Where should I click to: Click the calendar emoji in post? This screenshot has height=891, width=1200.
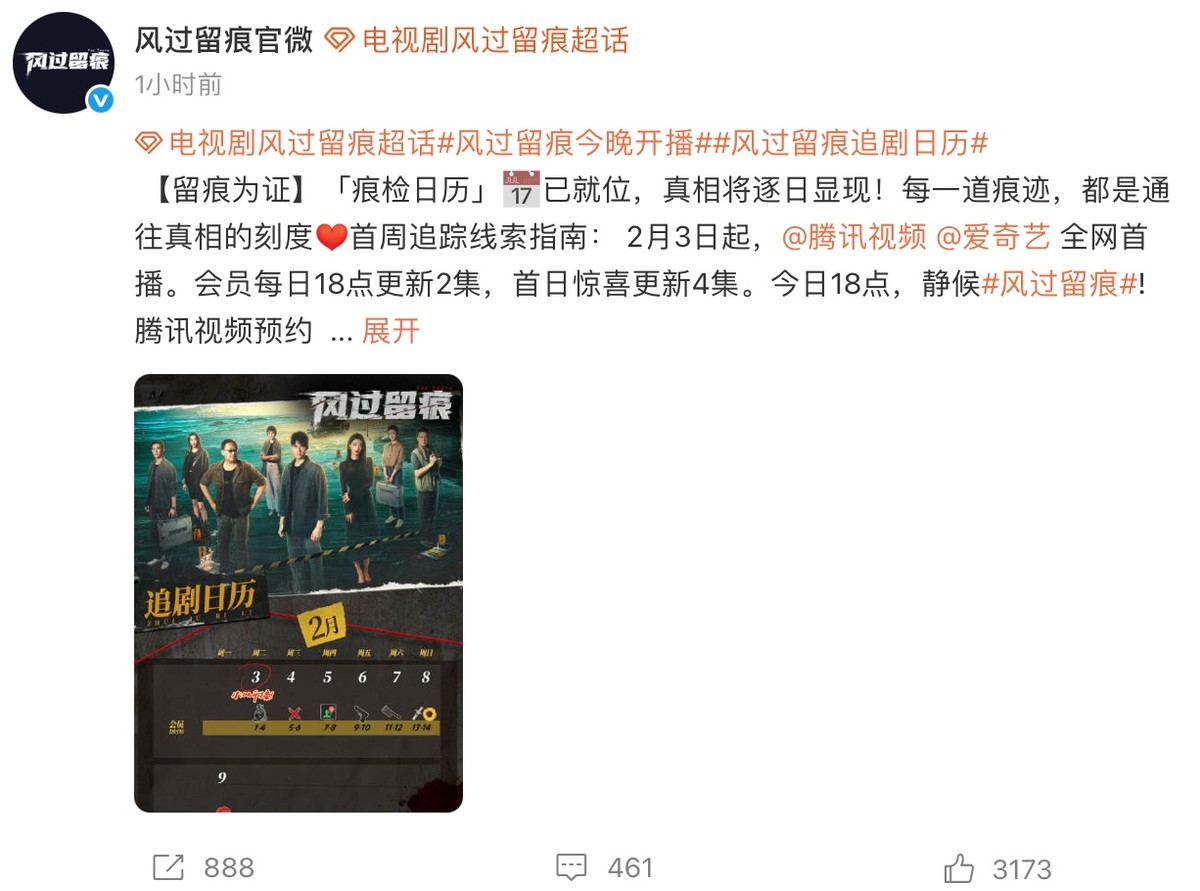pos(520,188)
